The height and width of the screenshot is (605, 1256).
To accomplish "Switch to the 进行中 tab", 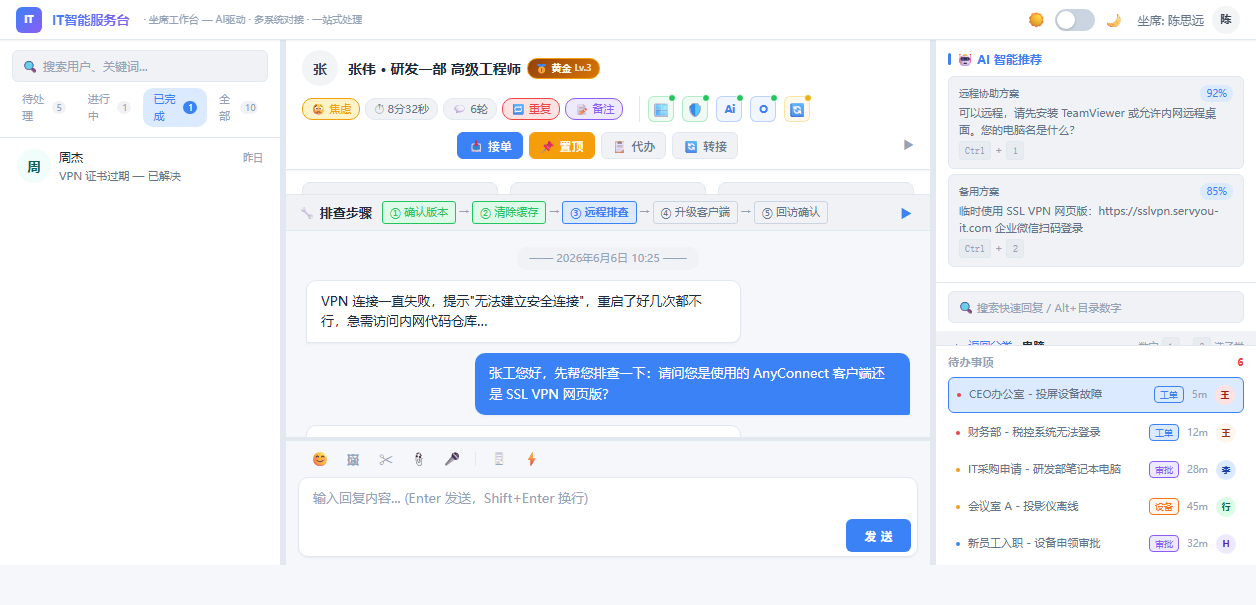I will tap(108, 107).
